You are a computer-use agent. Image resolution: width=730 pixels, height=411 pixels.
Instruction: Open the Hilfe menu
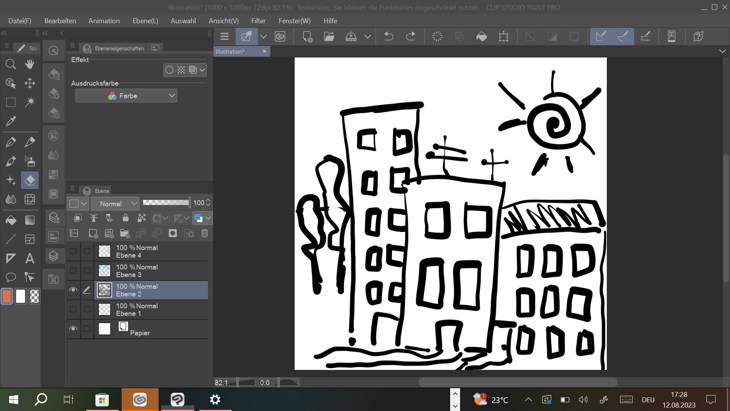pyautogui.click(x=331, y=21)
